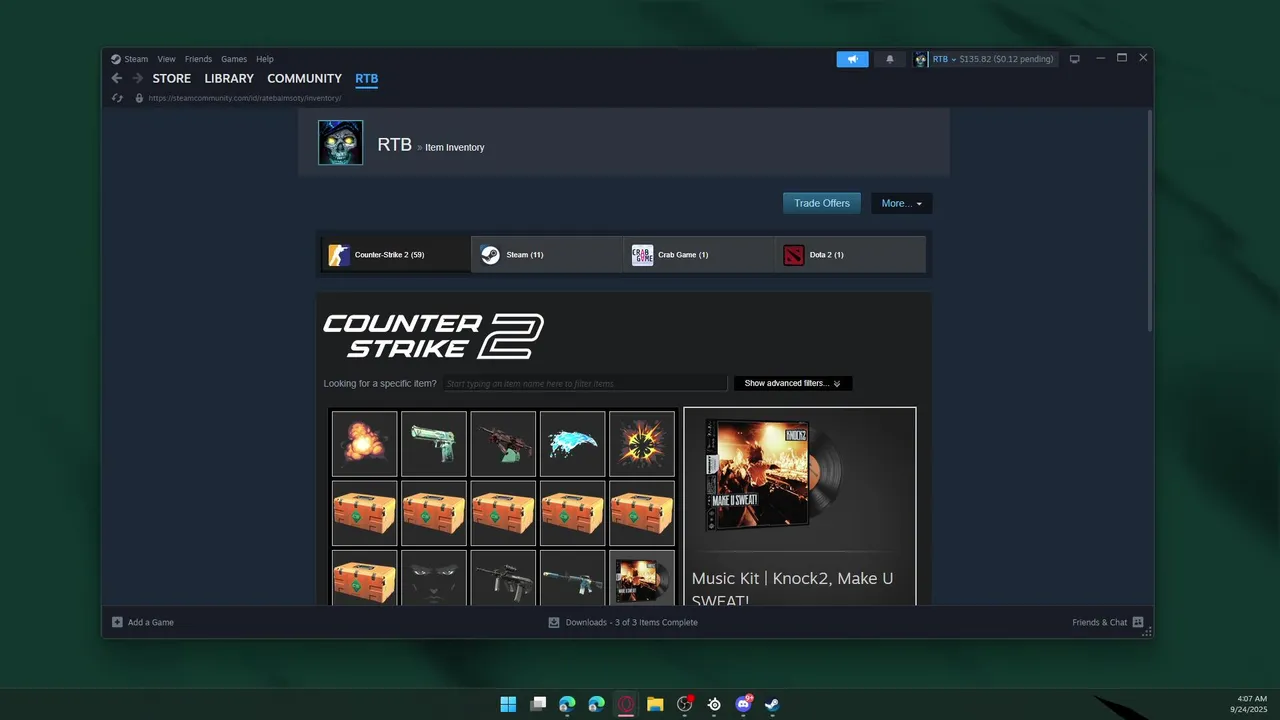Image resolution: width=1280 pixels, height=720 pixels.
Task: Switch to Big Picture mode monitor icon
Action: pyautogui.click(x=1075, y=59)
